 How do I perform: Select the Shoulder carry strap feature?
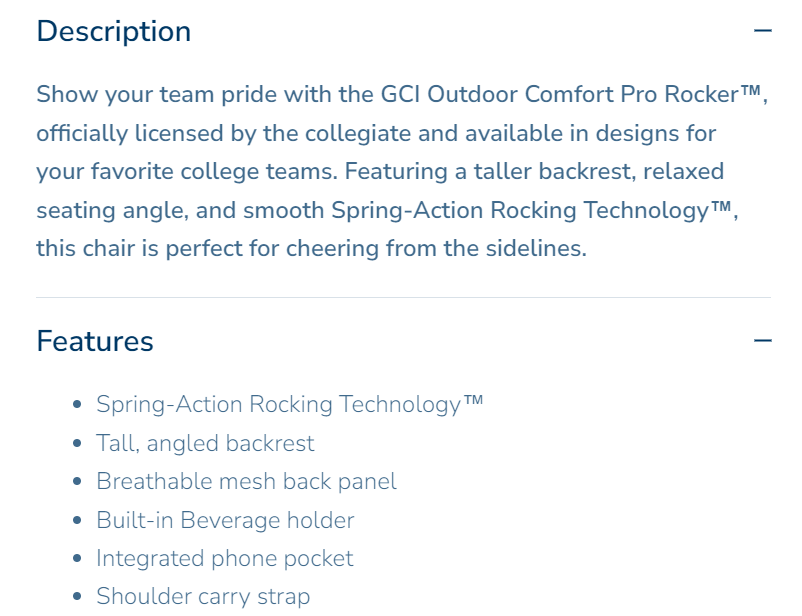[x=203, y=597]
